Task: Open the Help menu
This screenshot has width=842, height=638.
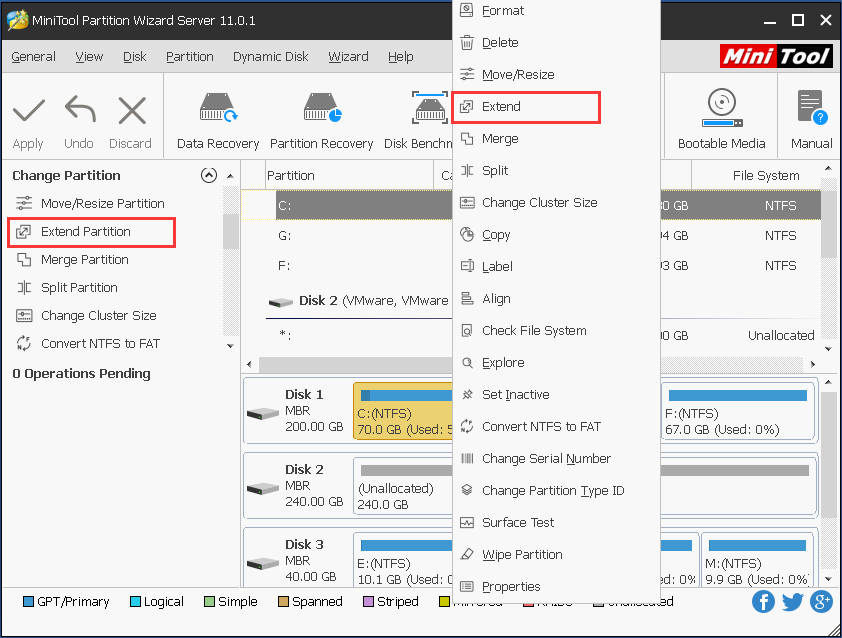Action: pos(401,56)
